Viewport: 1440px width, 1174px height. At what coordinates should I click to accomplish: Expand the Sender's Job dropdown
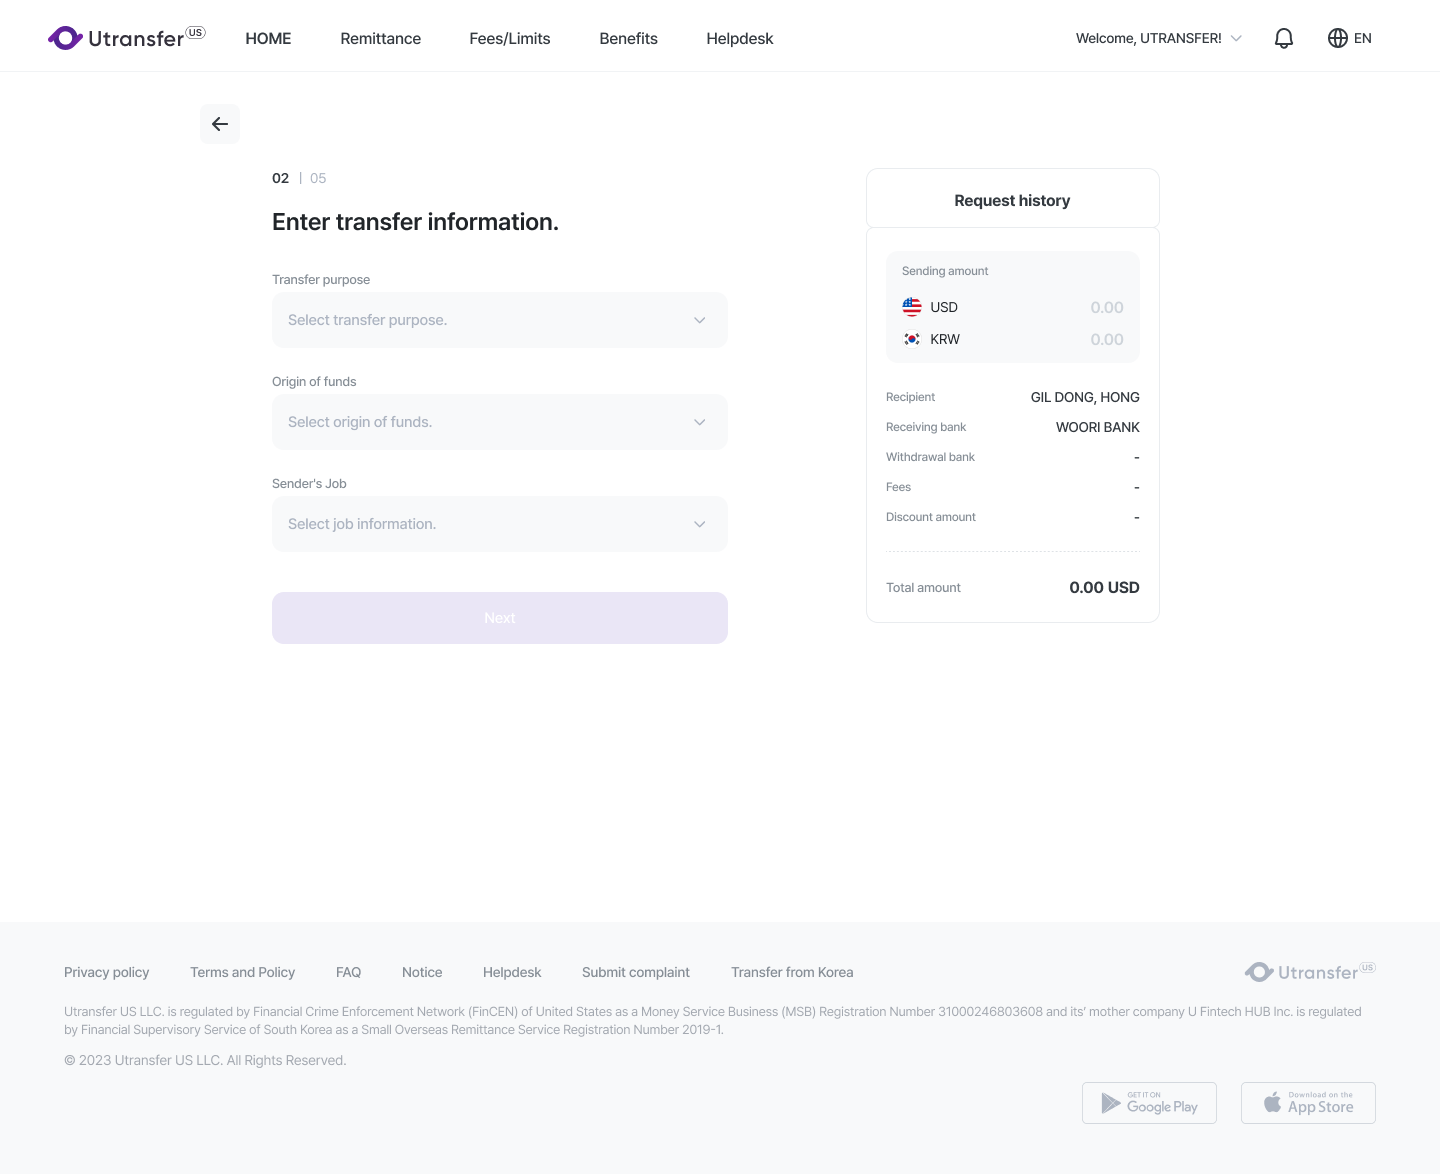pyautogui.click(x=500, y=524)
